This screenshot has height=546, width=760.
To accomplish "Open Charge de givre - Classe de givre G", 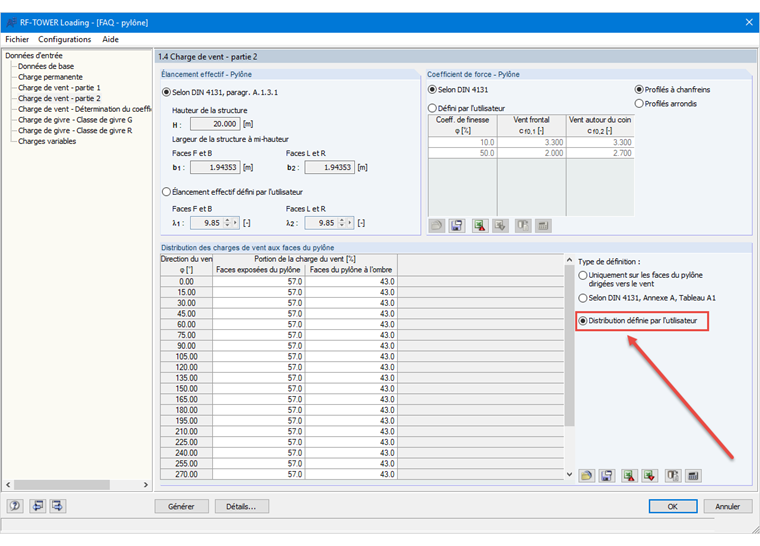I will (75, 119).
